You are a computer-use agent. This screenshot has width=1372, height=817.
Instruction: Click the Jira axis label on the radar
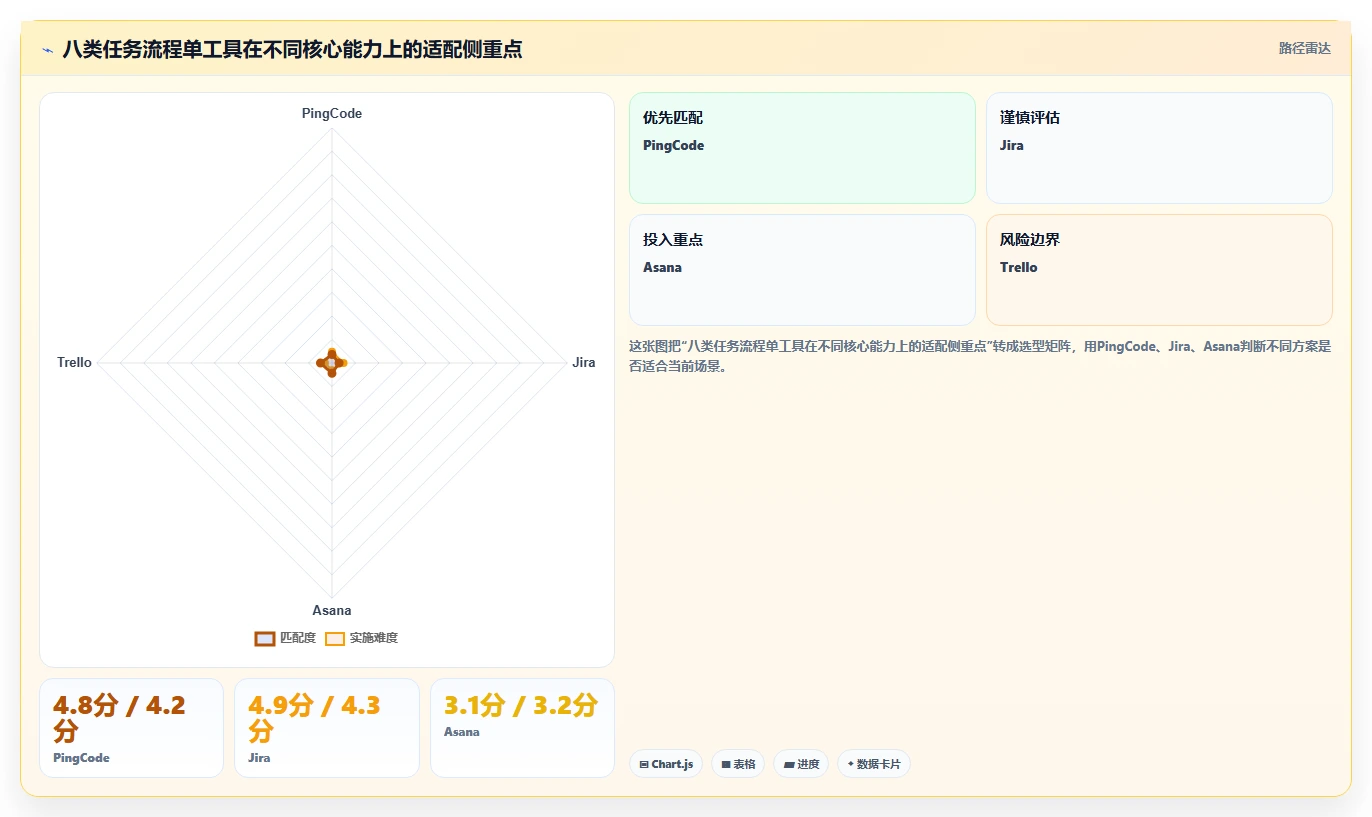coord(584,363)
